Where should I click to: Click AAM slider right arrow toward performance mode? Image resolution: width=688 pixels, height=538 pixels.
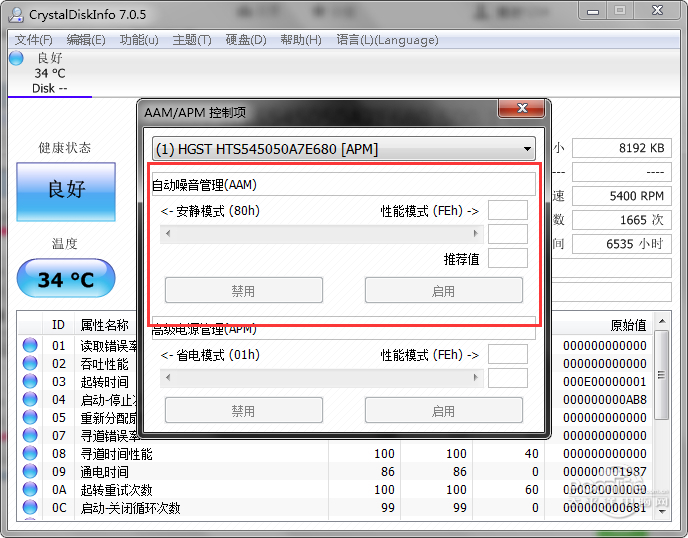coord(475,233)
